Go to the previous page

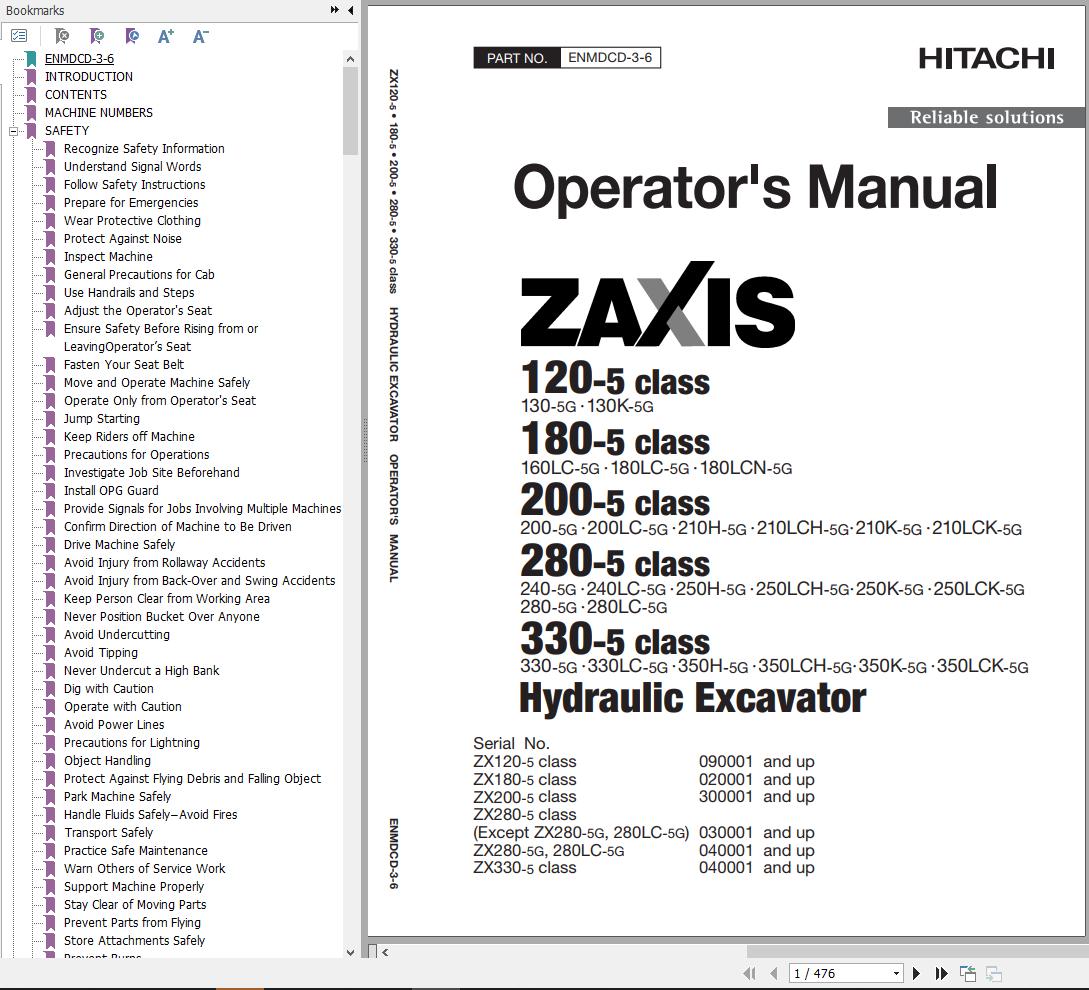click(774, 973)
